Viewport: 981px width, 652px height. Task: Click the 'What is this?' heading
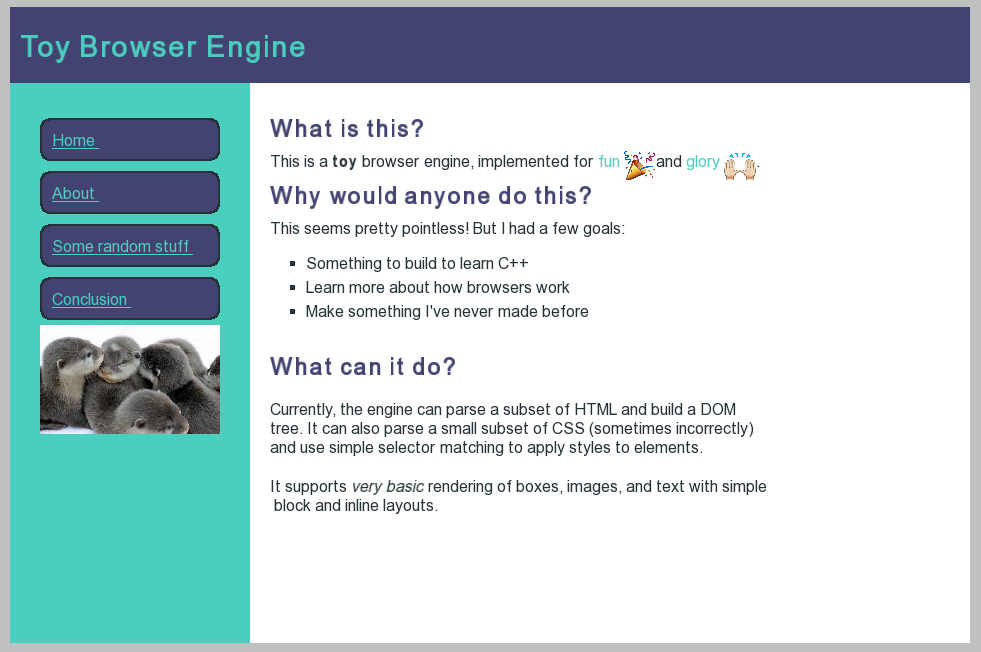[347, 128]
